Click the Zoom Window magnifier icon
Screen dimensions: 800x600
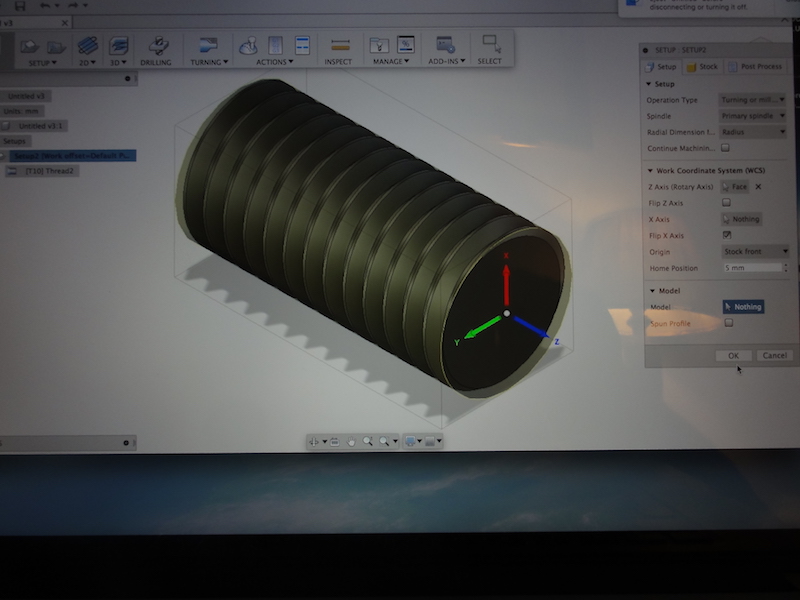384,441
